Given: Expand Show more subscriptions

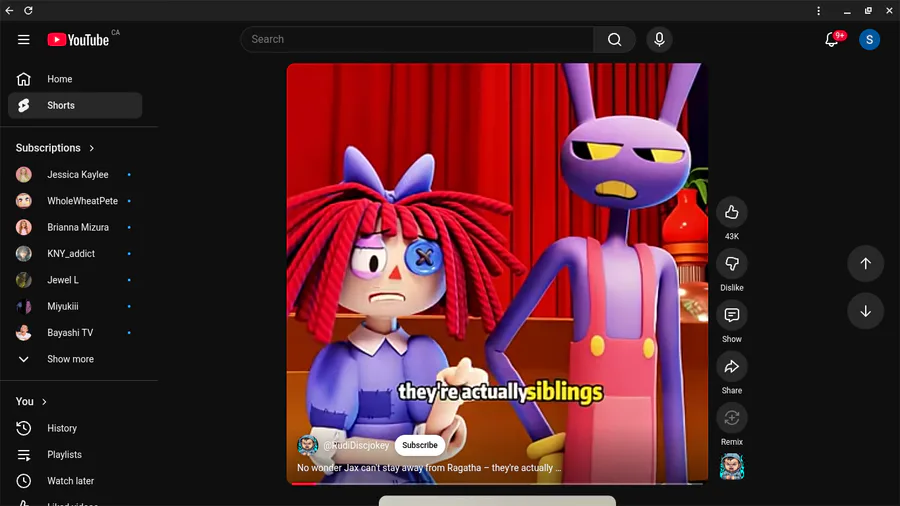Looking at the screenshot, I should 75,359.
